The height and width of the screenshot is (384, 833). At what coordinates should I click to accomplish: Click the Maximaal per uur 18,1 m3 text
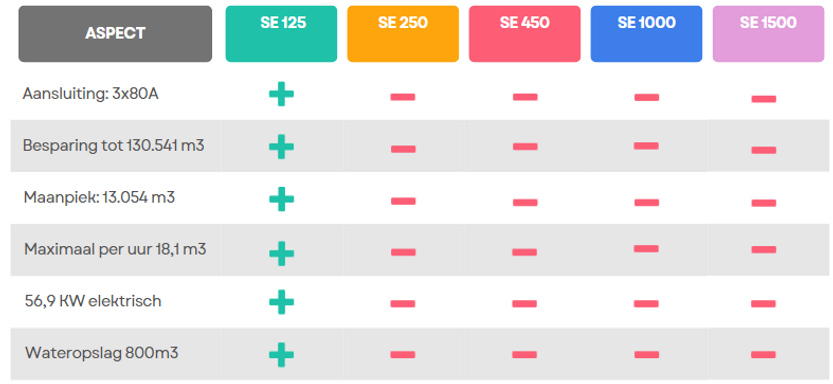(115, 249)
